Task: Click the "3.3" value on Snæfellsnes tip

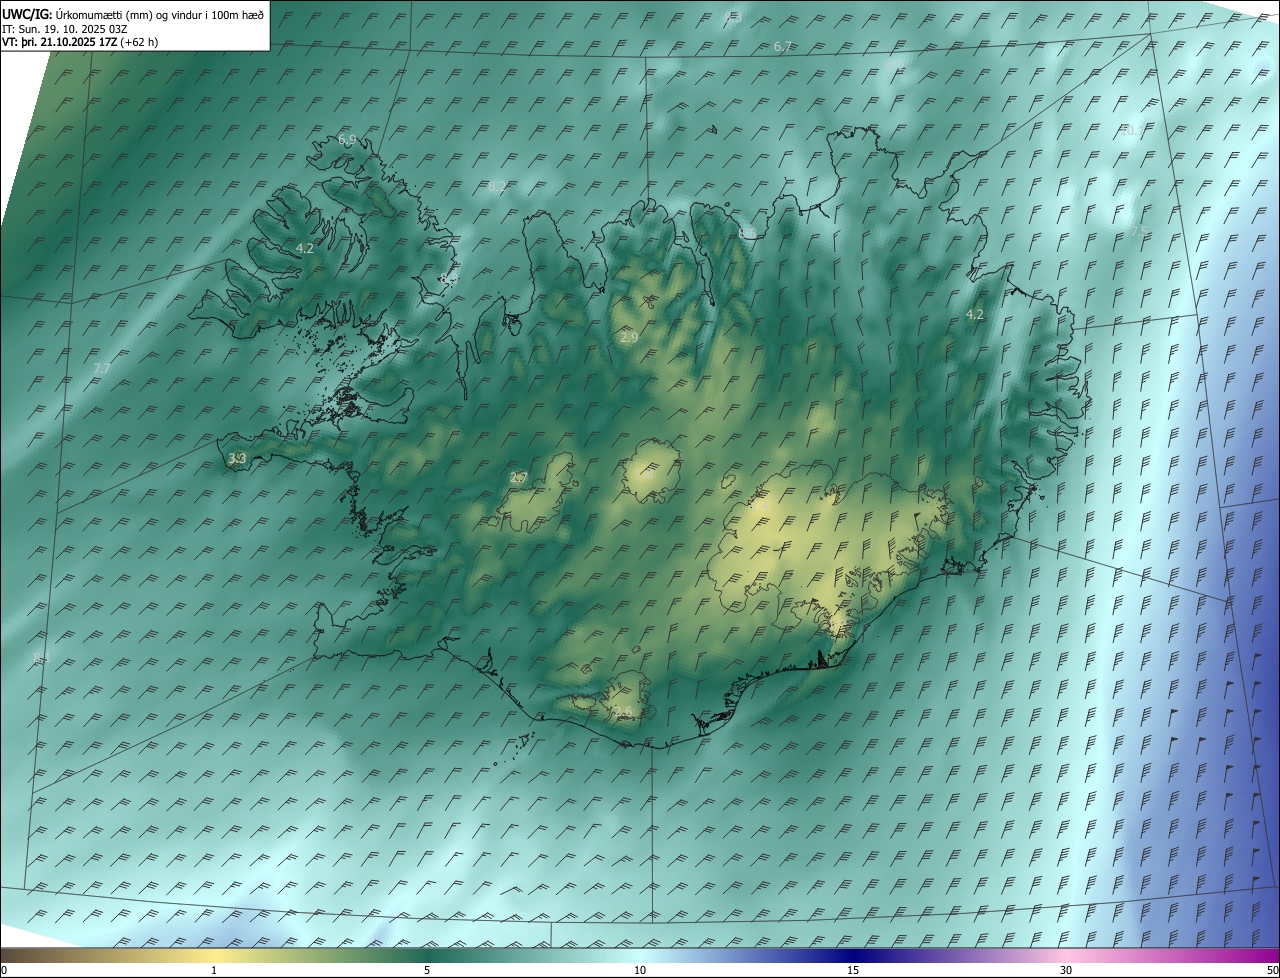Action: (237, 458)
